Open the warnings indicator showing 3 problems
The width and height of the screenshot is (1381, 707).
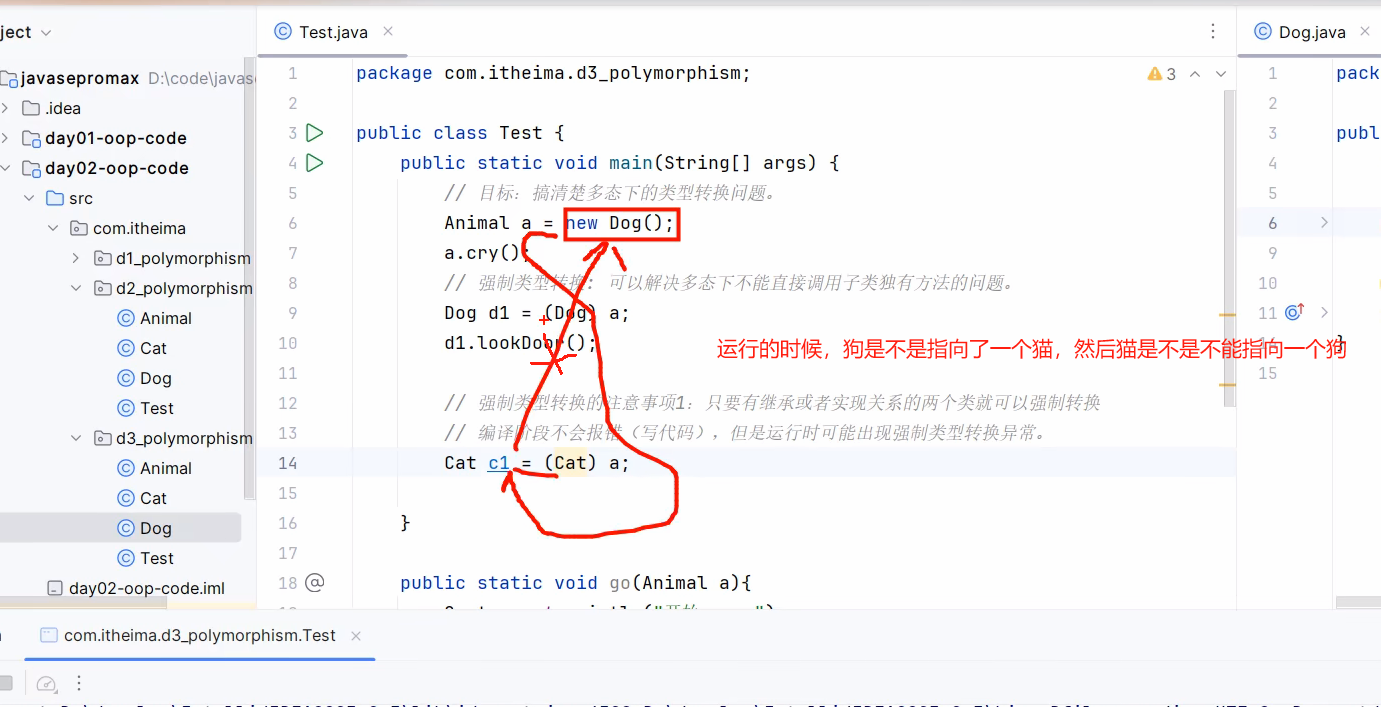click(x=1162, y=74)
